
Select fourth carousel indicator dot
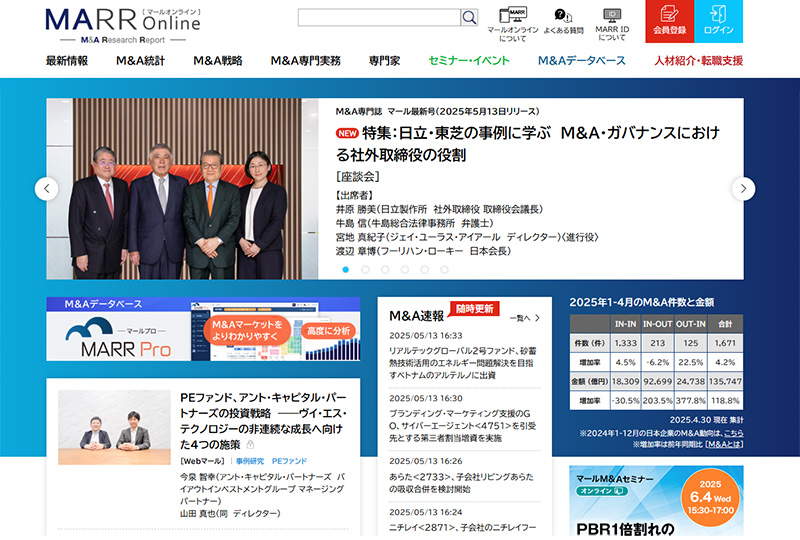405,269
